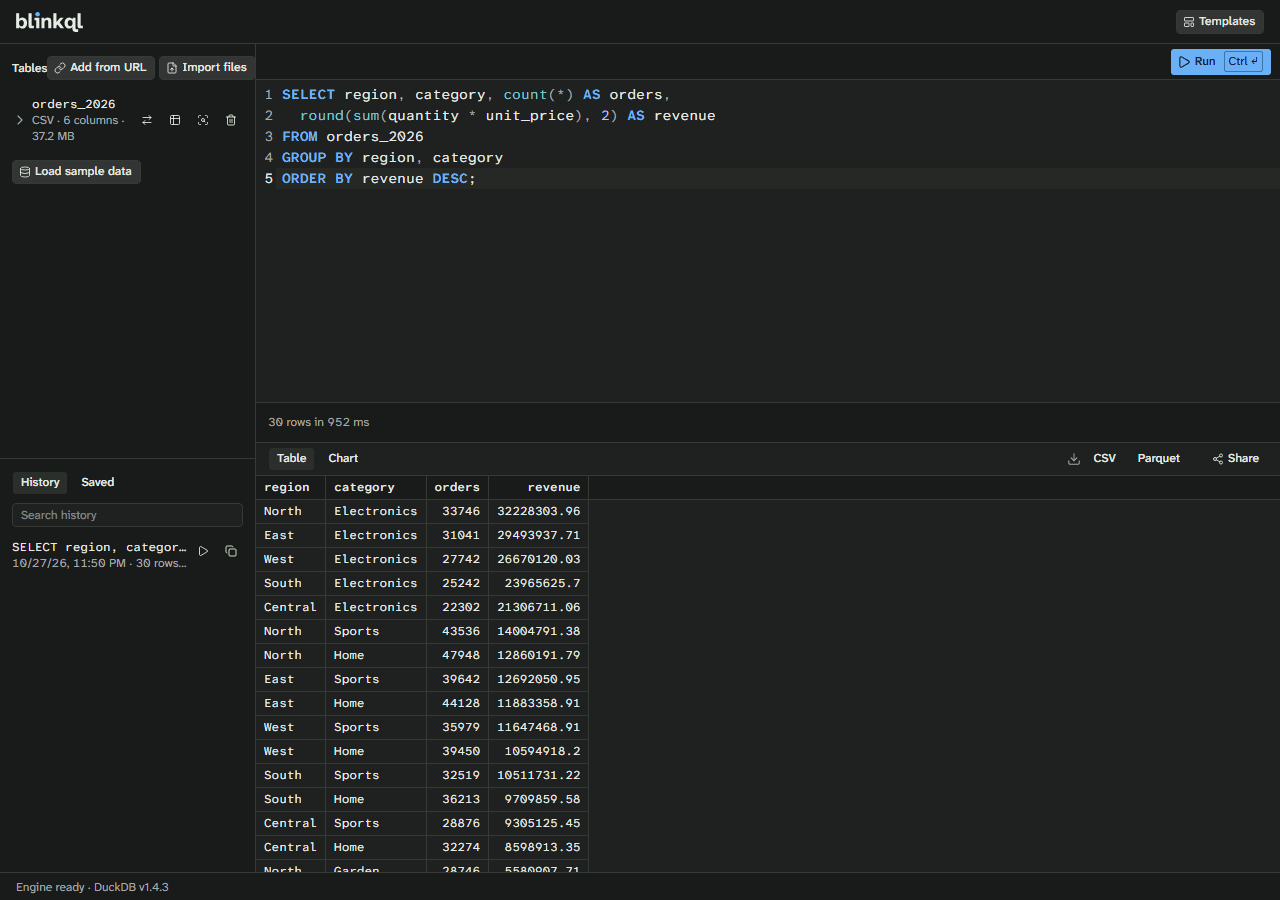Copy the history query with copy icon
The height and width of the screenshot is (900, 1280).
coord(231,551)
